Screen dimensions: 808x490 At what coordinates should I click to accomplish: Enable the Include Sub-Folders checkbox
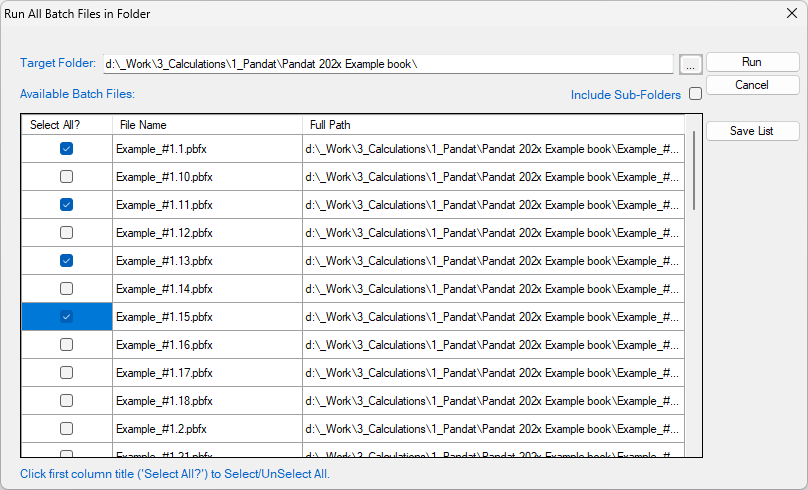pyautogui.click(x=695, y=95)
